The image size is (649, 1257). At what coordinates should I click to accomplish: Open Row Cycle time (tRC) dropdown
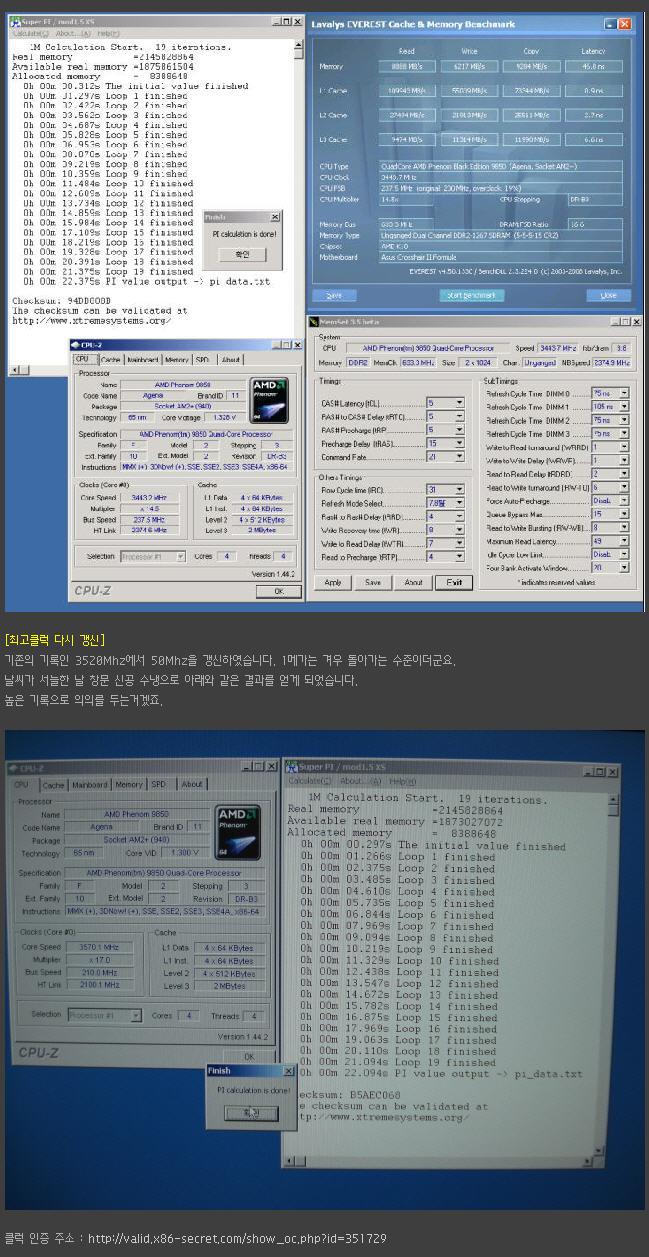445,490
